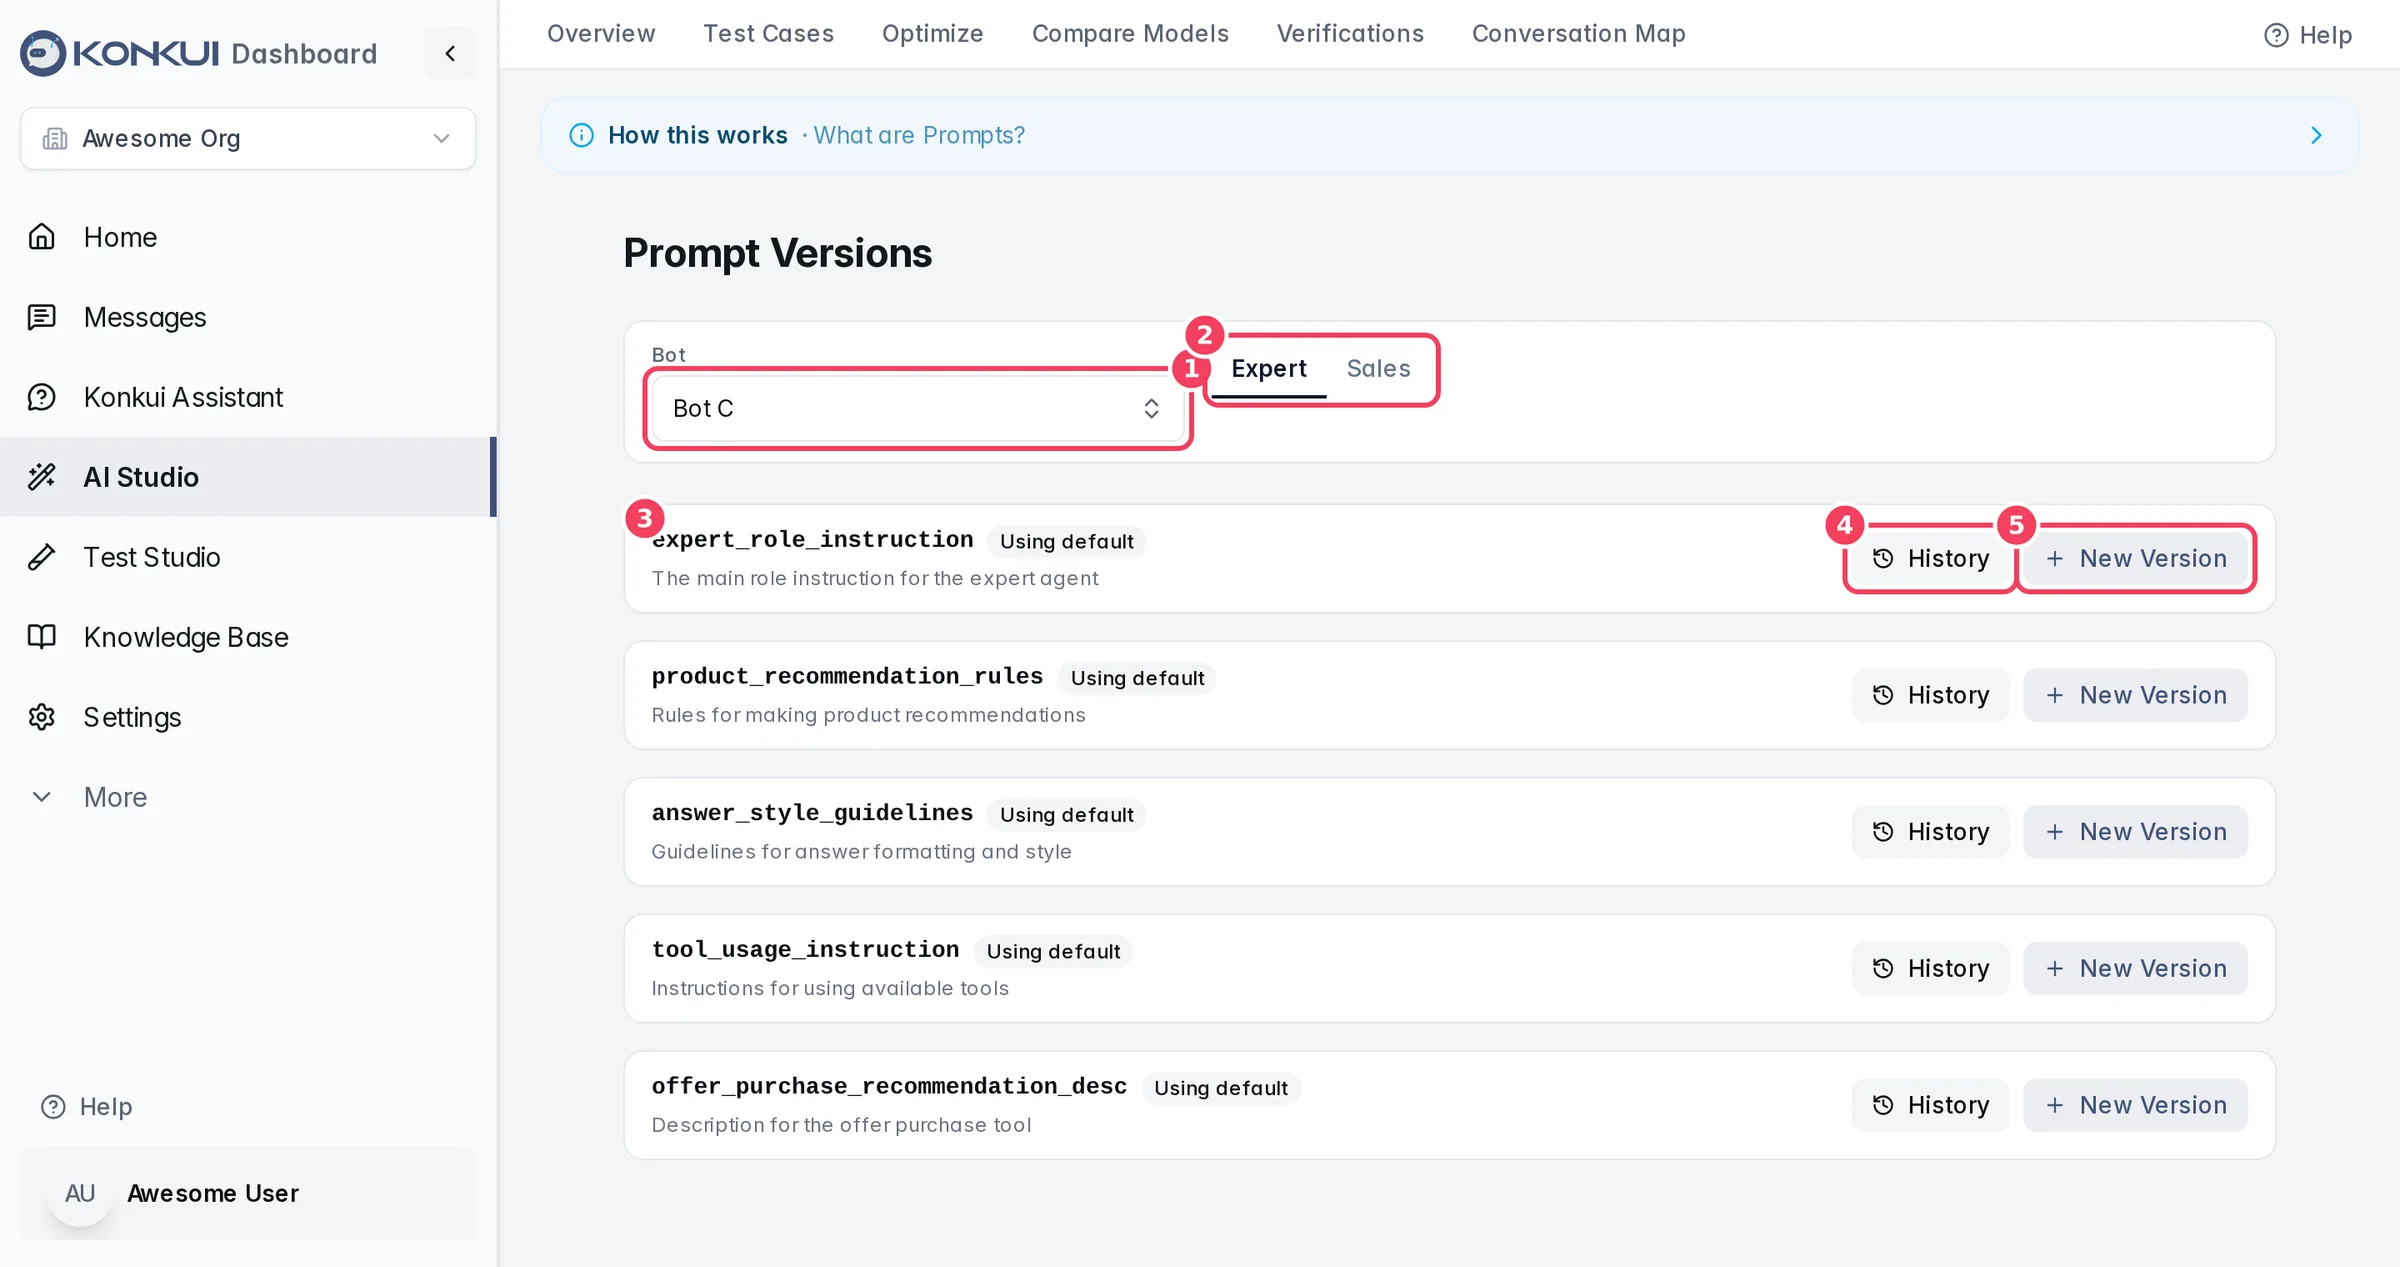Click the organization building icon

[55, 138]
